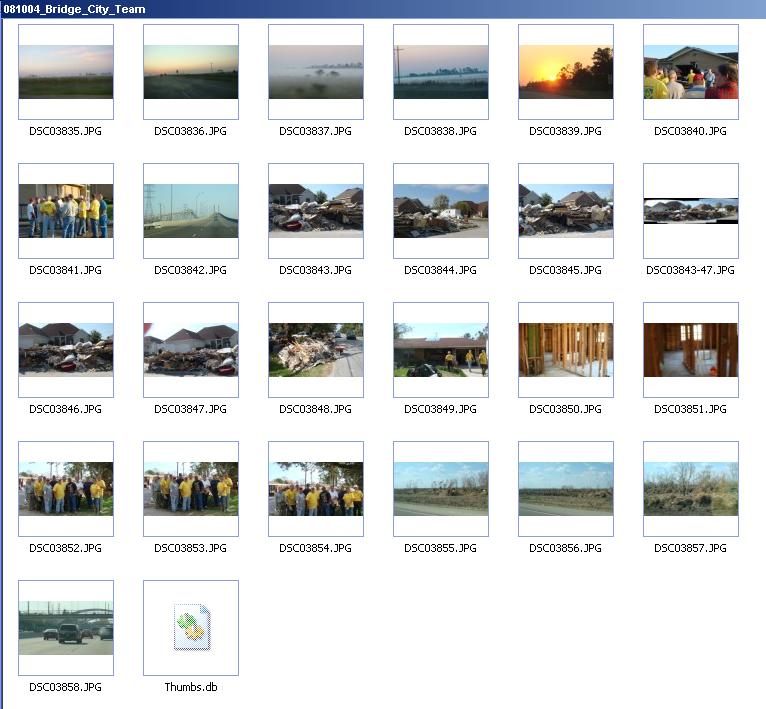This screenshot has height=709, width=766.
Task: Click the DSC03854.JPG name text
Action: click(316, 548)
